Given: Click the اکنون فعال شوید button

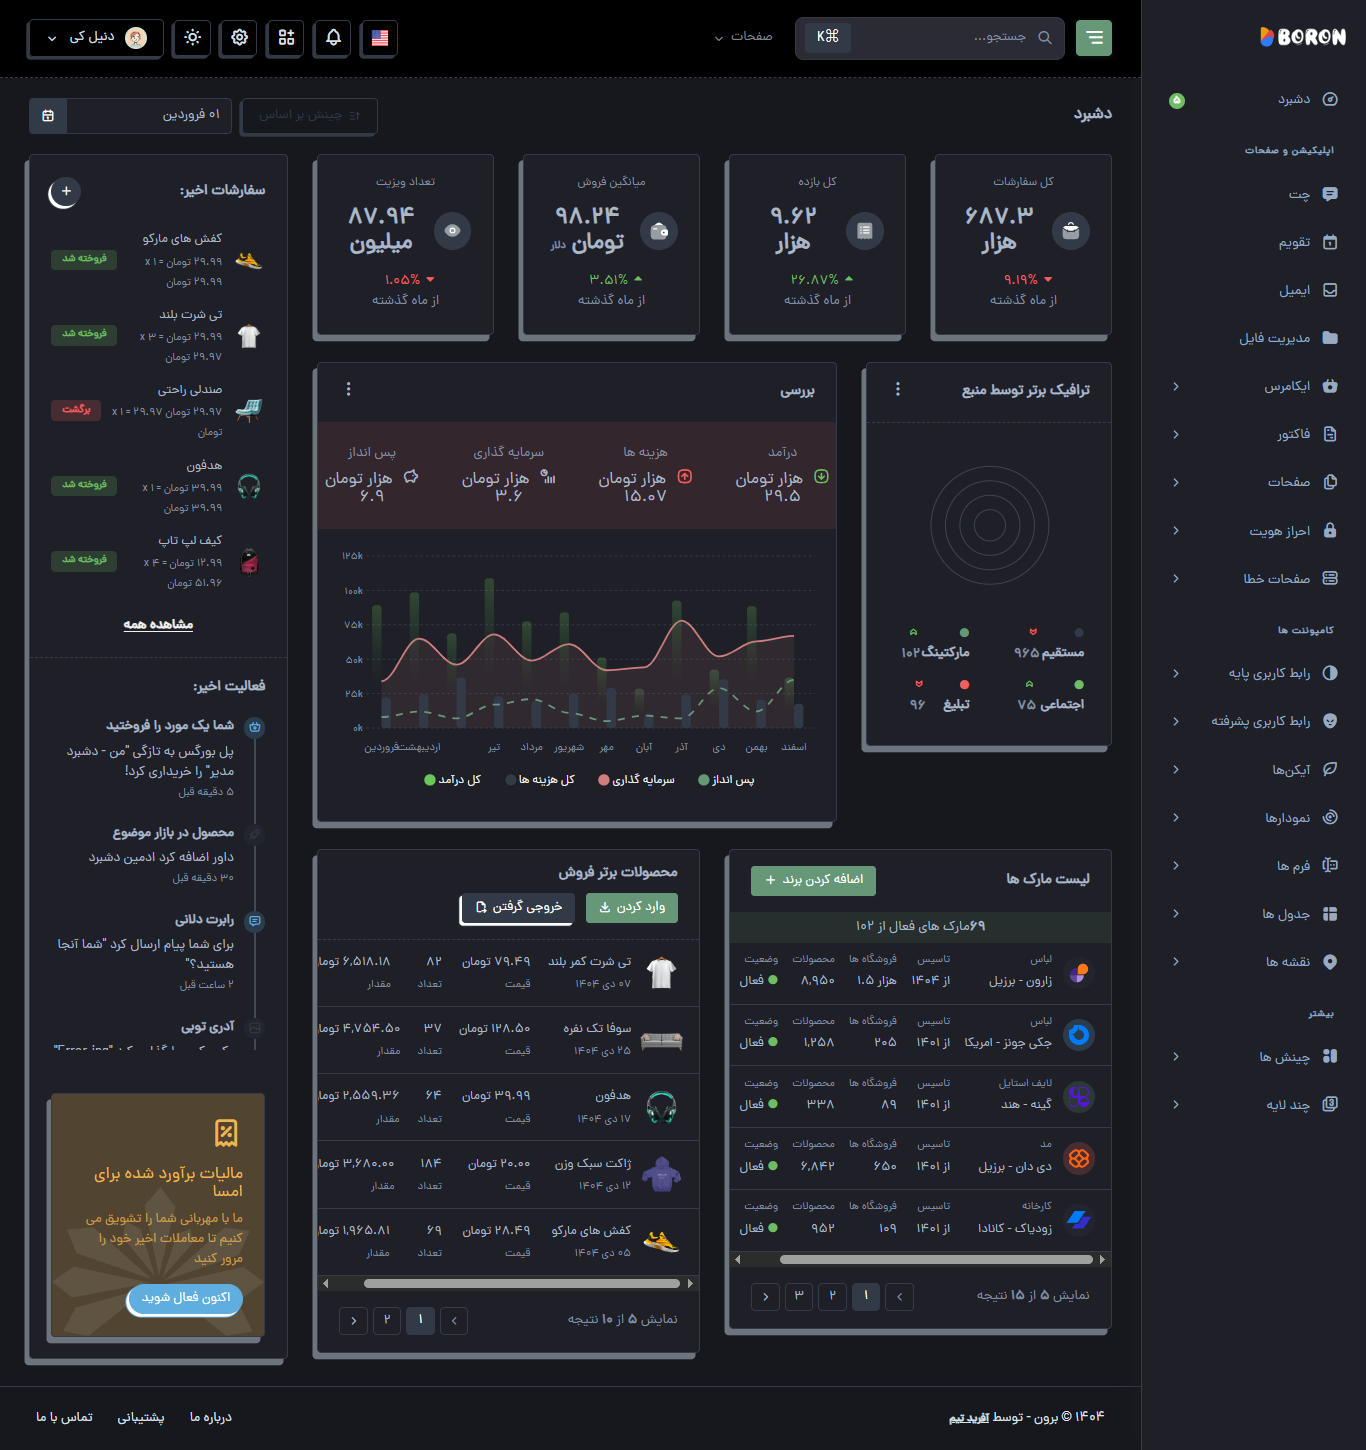Looking at the screenshot, I should pos(186,1298).
